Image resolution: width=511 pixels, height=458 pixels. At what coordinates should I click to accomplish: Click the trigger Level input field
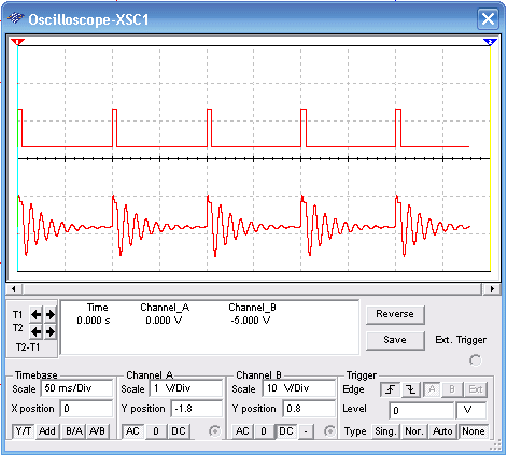(421, 410)
